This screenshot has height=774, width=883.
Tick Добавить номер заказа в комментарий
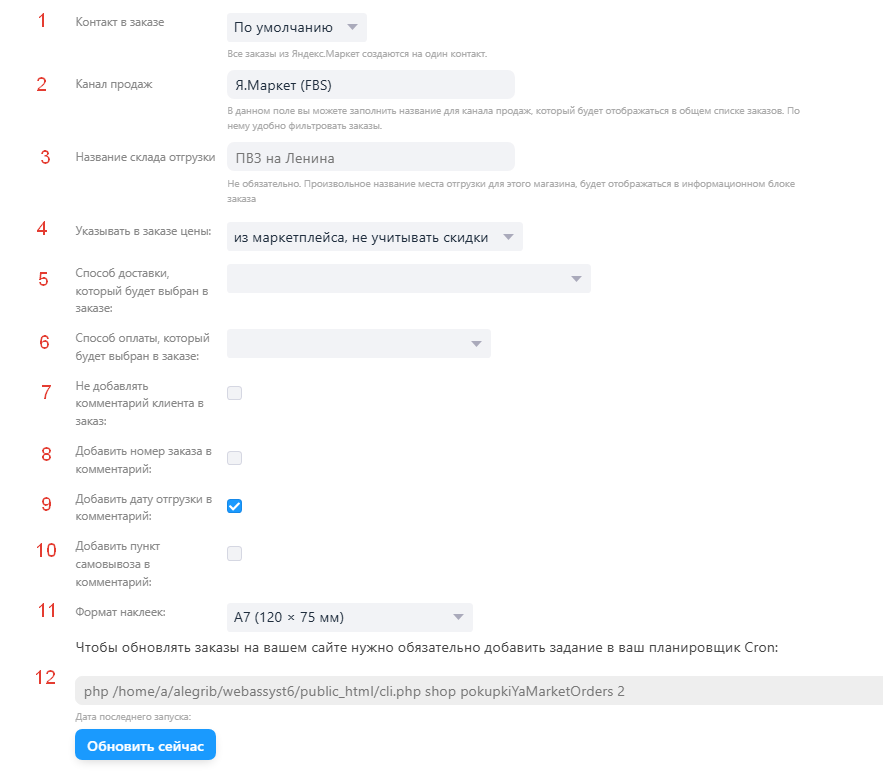point(234,458)
